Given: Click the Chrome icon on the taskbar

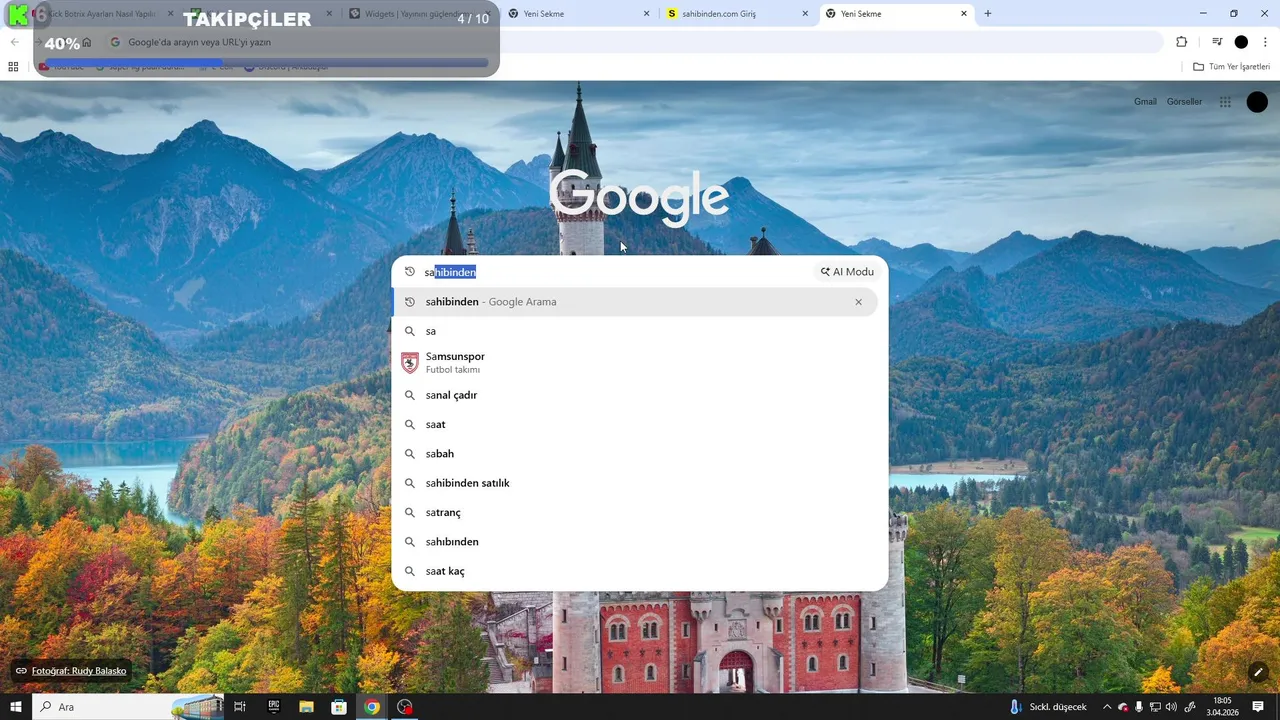Looking at the screenshot, I should [372, 707].
